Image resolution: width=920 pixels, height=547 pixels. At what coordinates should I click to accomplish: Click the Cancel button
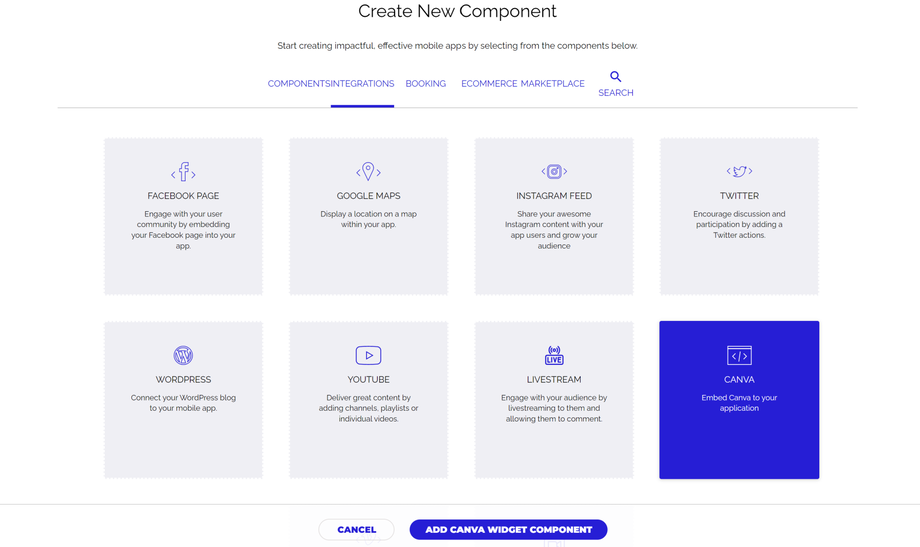[x=357, y=529]
